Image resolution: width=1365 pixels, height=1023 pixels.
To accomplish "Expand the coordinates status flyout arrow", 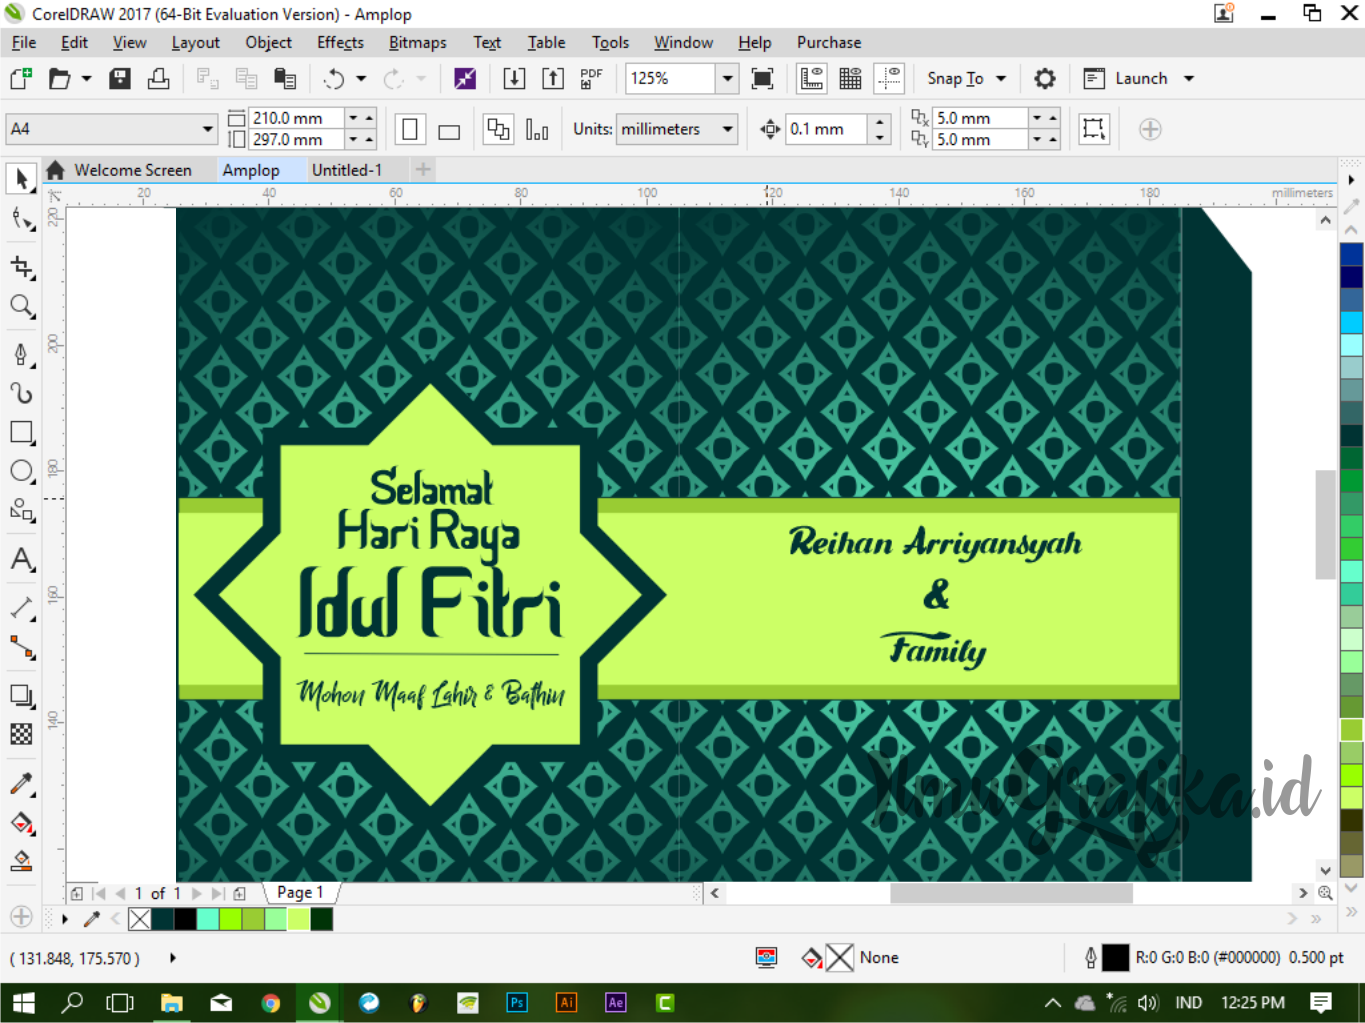I will point(173,958).
